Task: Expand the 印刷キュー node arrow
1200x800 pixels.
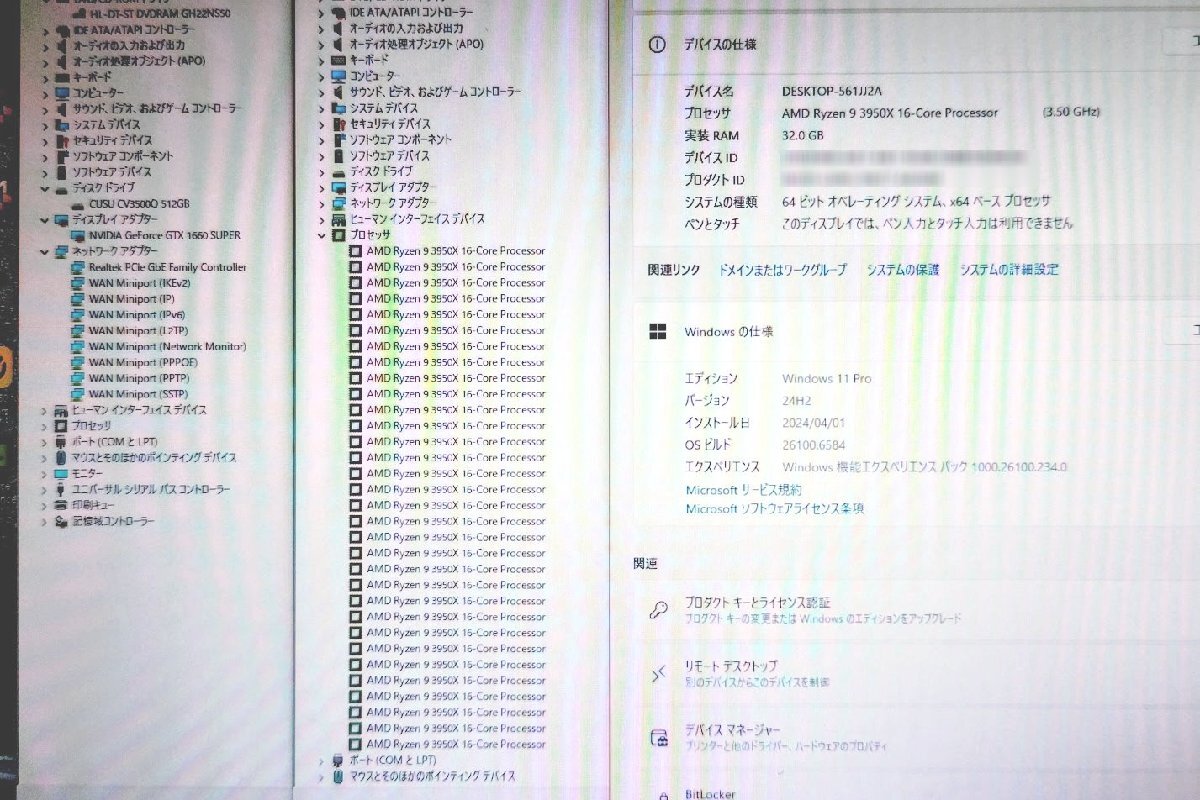Action: (x=45, y=505)
